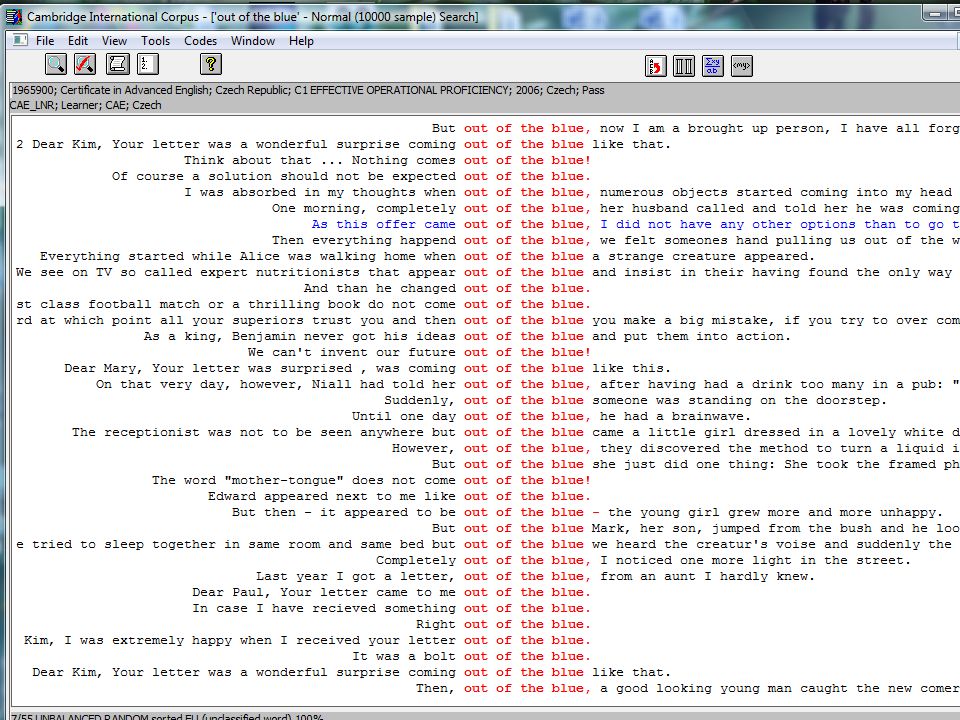Open the Tools menu
Viewport: 960px width, 720px height.
[x=156, y=41]
